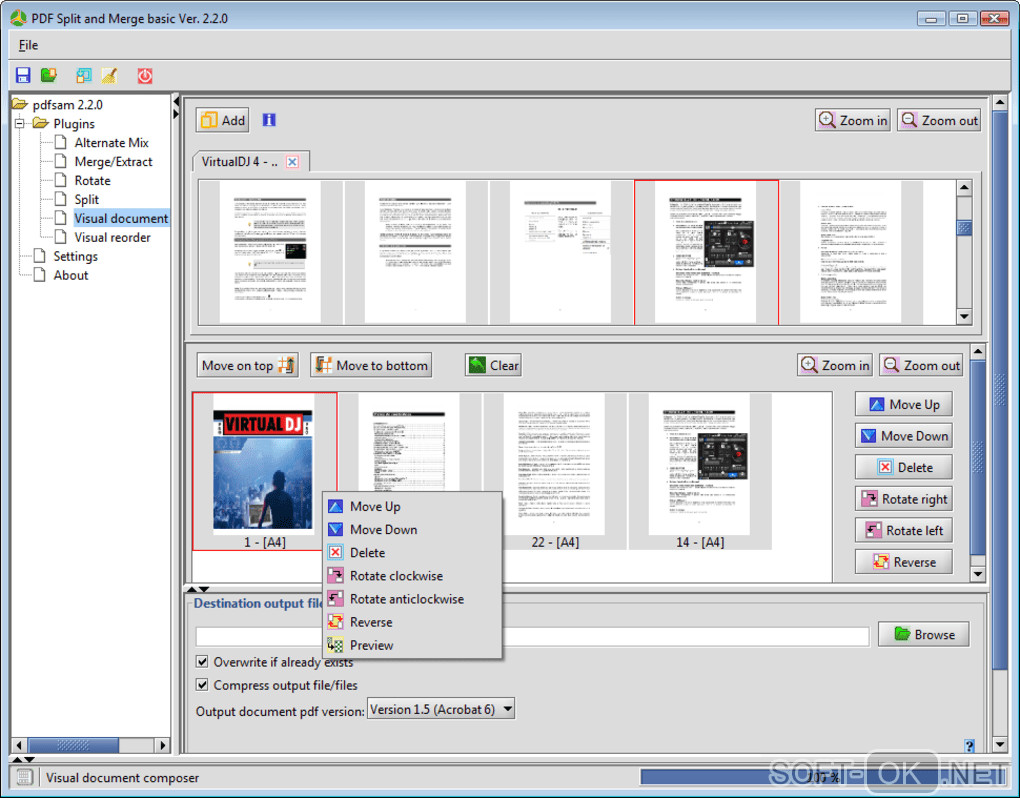Select Alternate Mix plugin in tree
Viewport: 1020px width, 798px height.
111,142
